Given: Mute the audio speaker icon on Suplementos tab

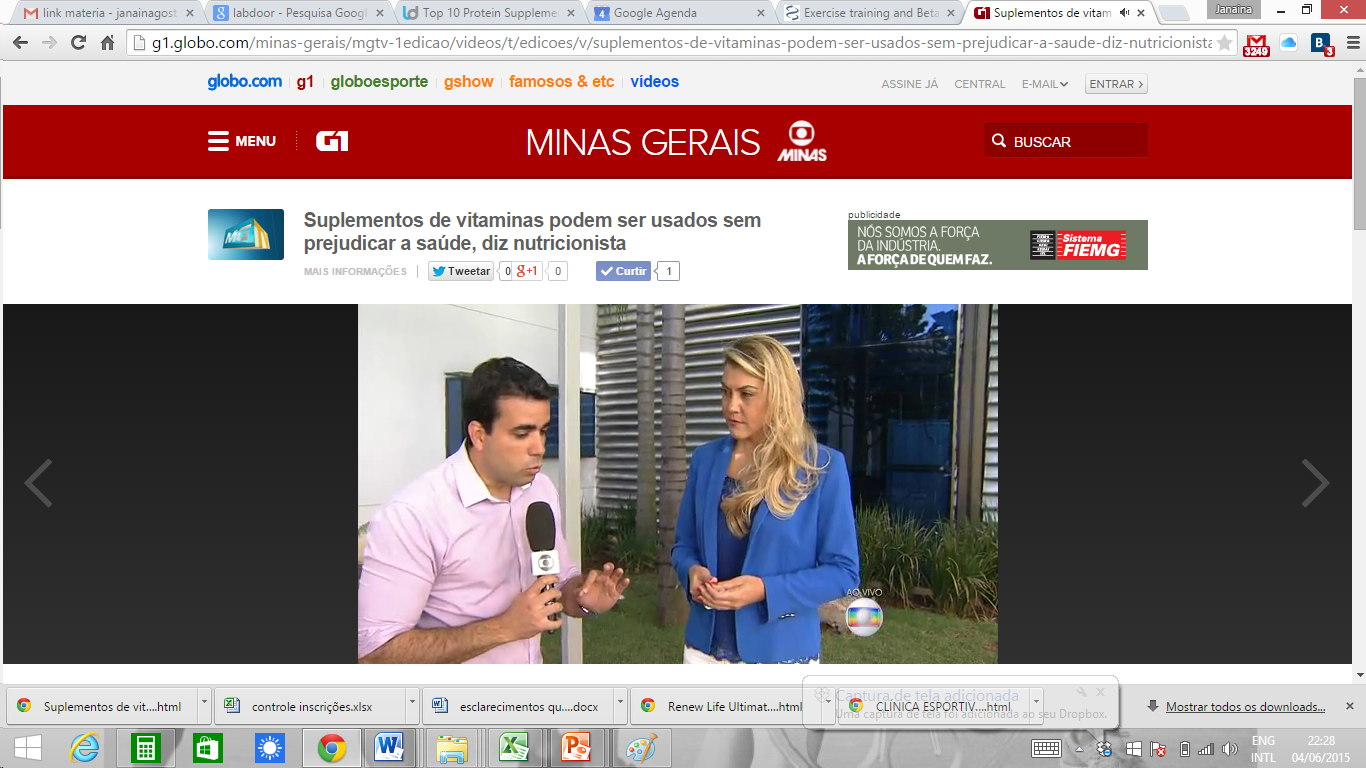Looking at the screenshot, I should tap(1125, 13).
